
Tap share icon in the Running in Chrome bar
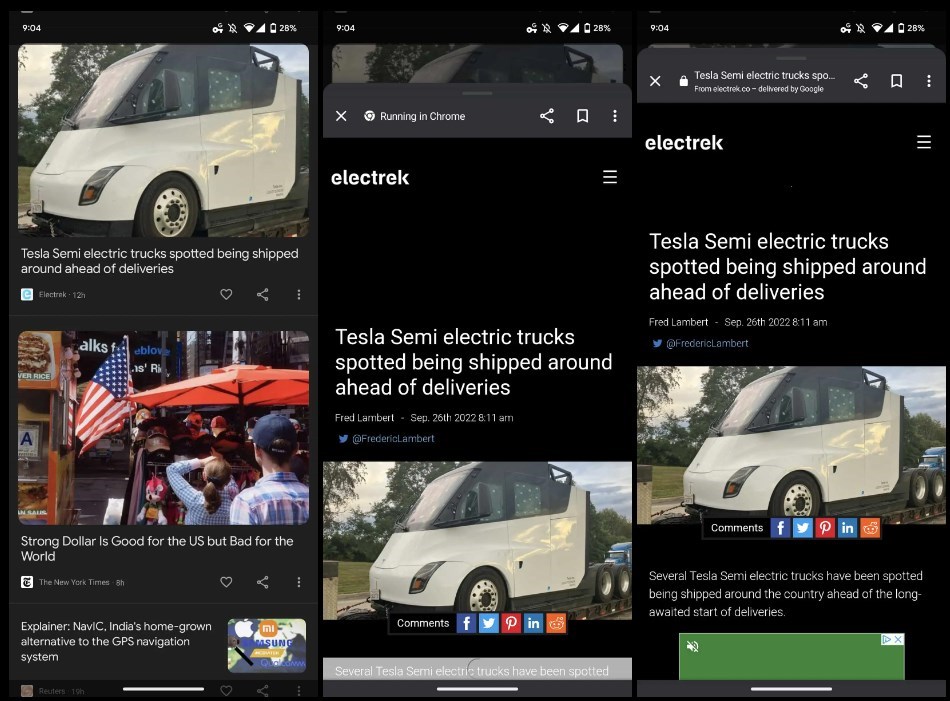point(547,116)
